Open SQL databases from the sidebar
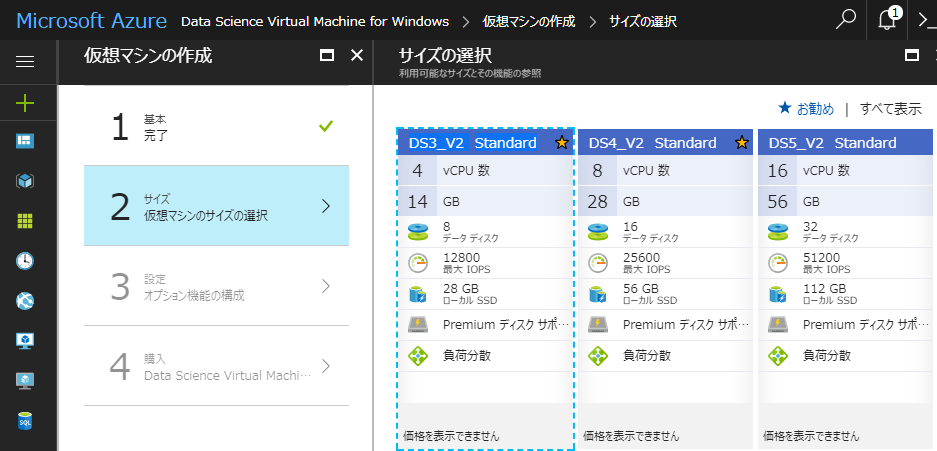Viewport: 937px width, 451px height. point(25,421)
